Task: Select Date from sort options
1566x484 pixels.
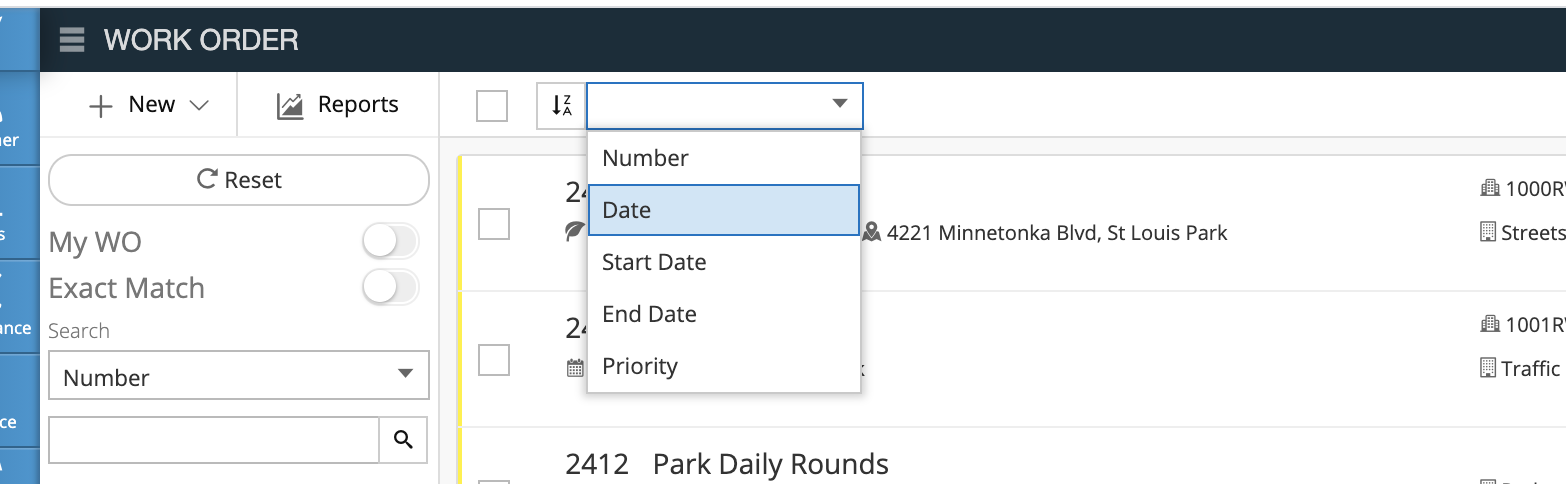Action: pos(724,210)
